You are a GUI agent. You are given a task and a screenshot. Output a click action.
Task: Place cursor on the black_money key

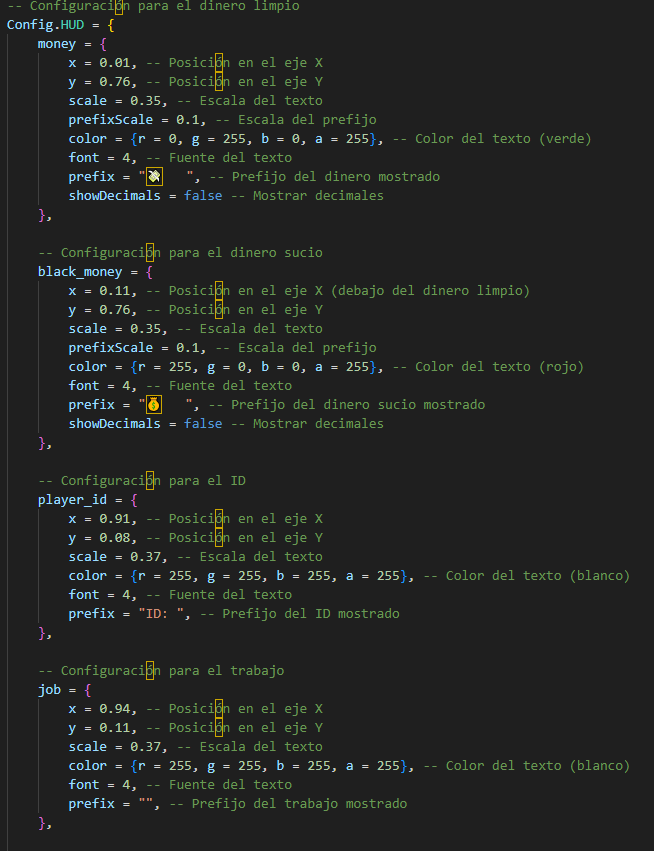(x=80, y=272)
